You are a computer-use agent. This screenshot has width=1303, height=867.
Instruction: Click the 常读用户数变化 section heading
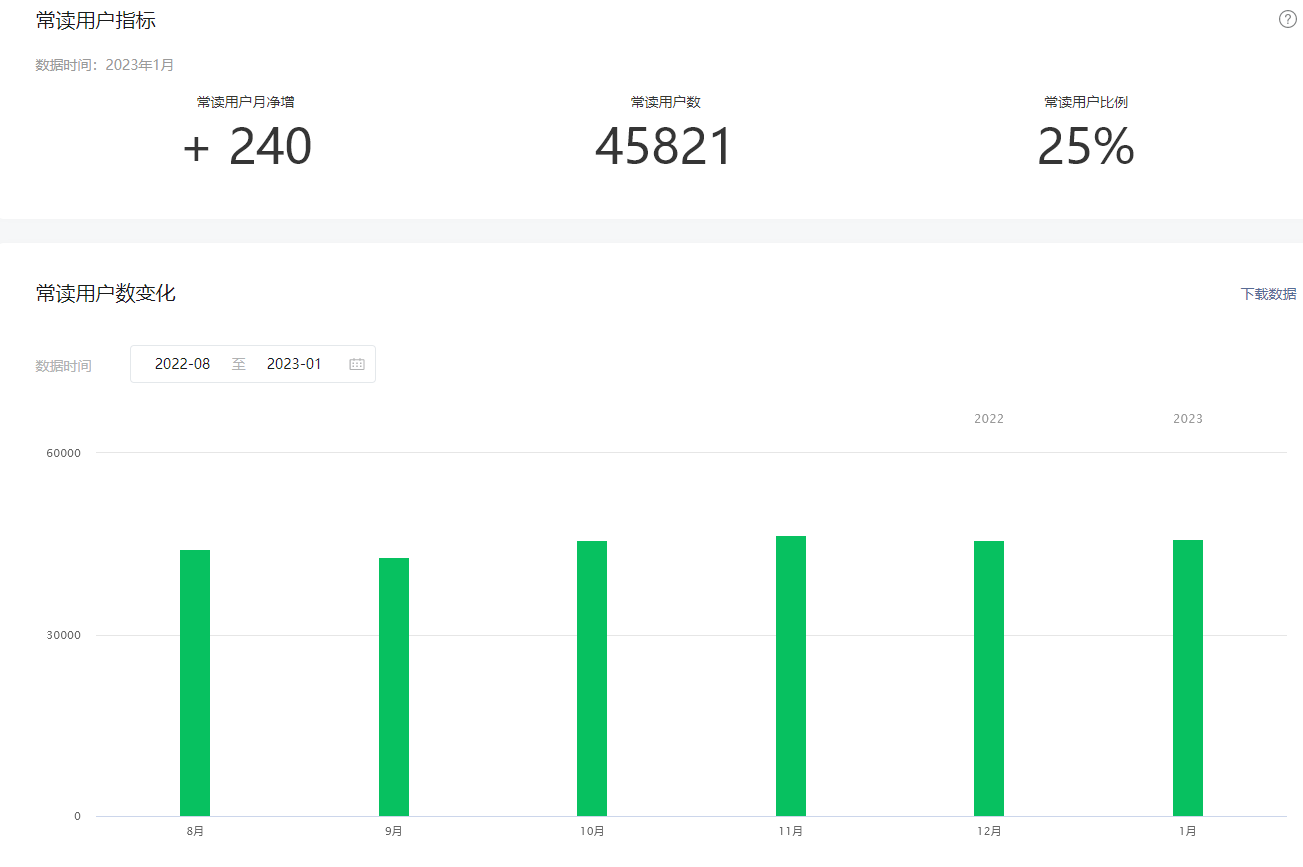pos(106,293)
